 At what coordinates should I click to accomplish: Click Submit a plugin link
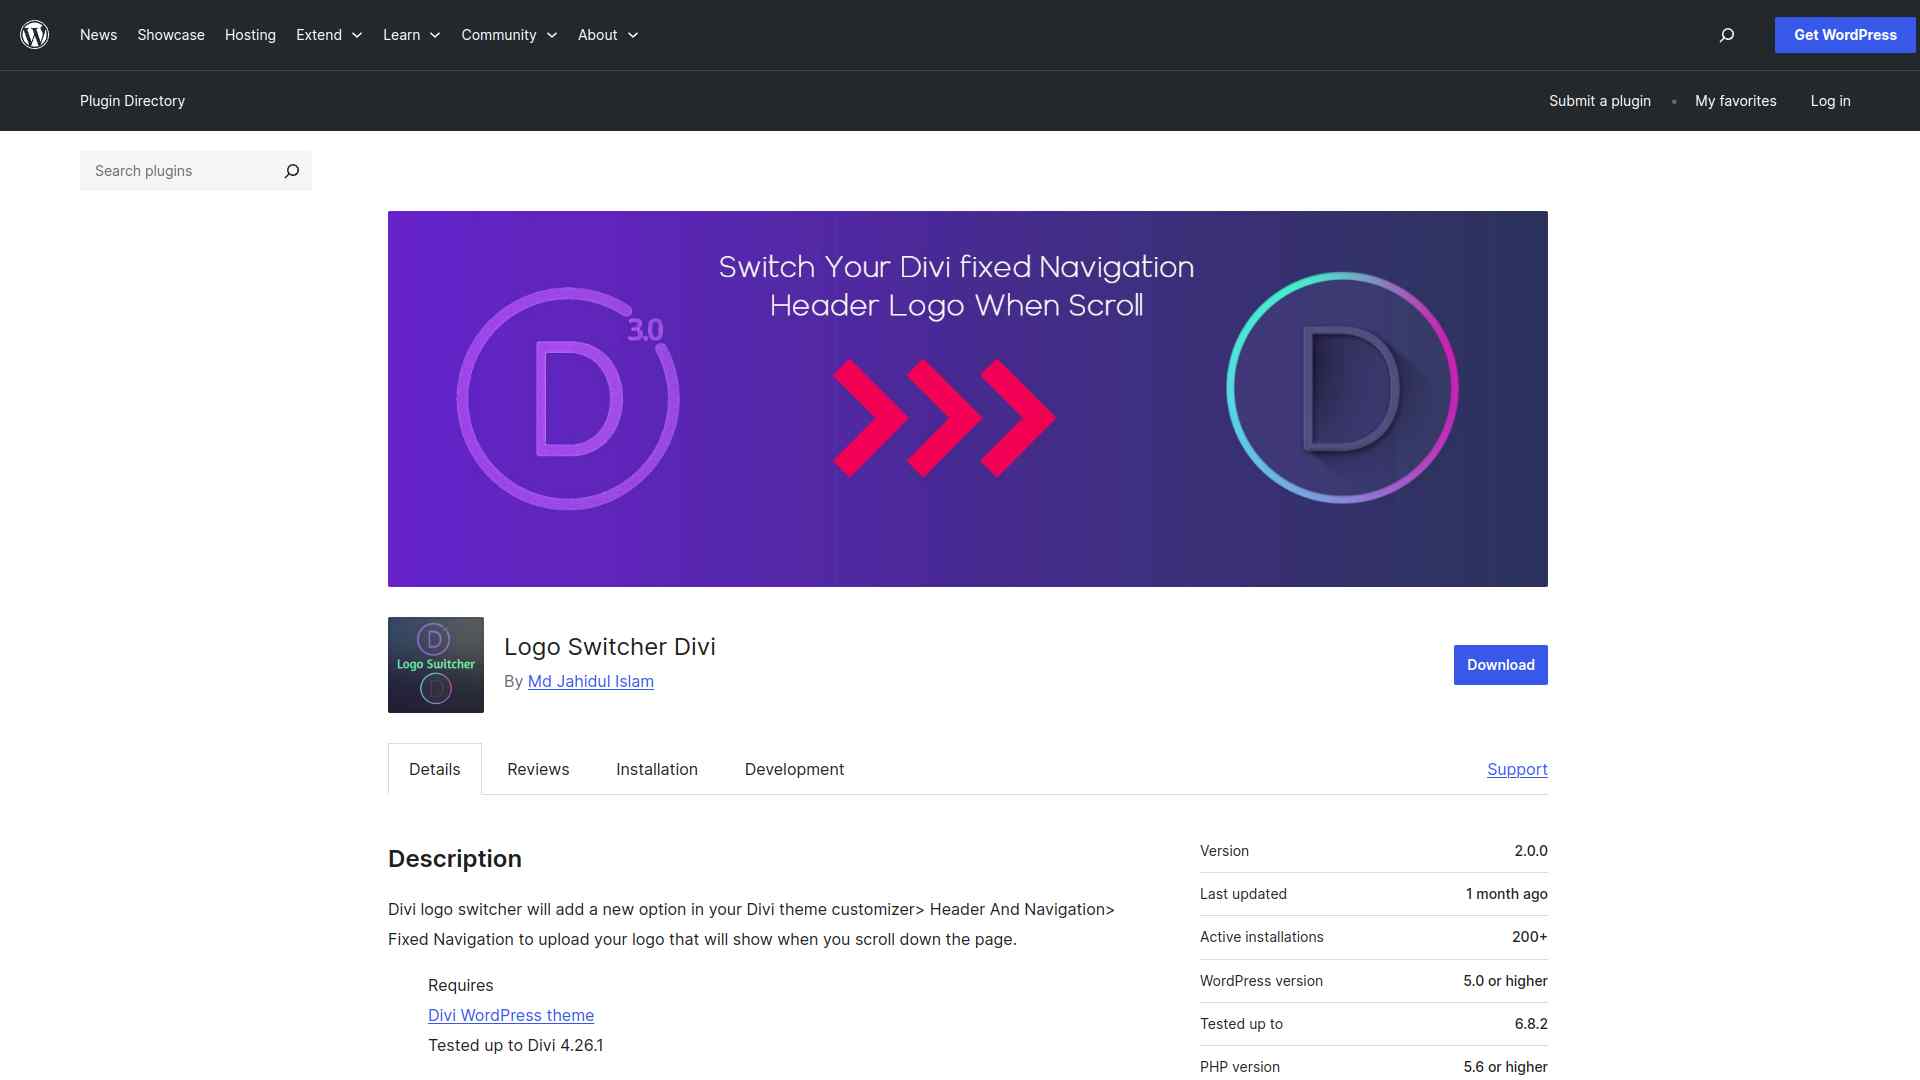(x=1600, y=101)
